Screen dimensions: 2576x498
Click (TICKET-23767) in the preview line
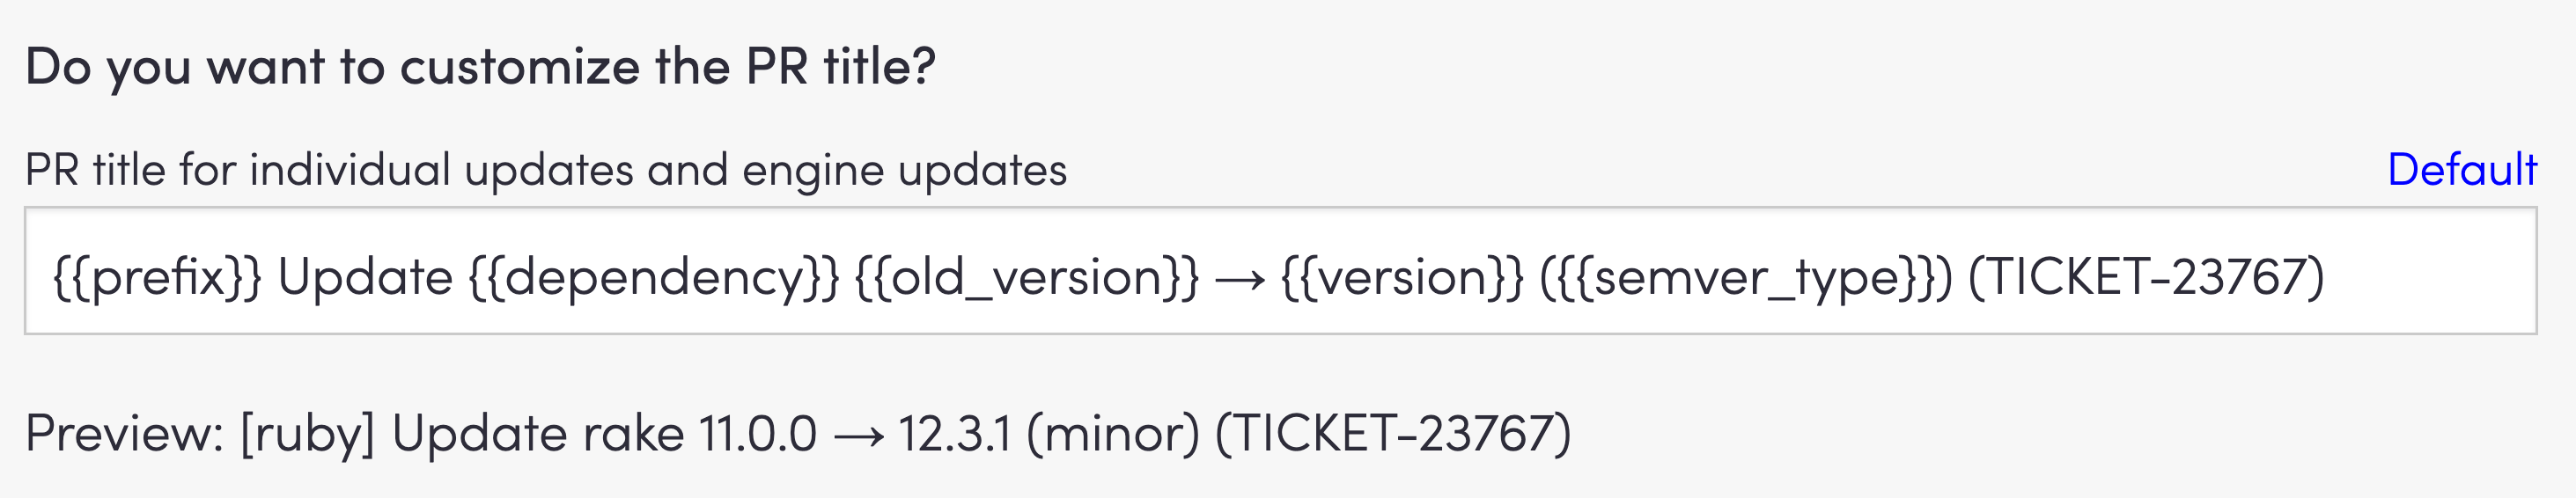point(1393,434)
